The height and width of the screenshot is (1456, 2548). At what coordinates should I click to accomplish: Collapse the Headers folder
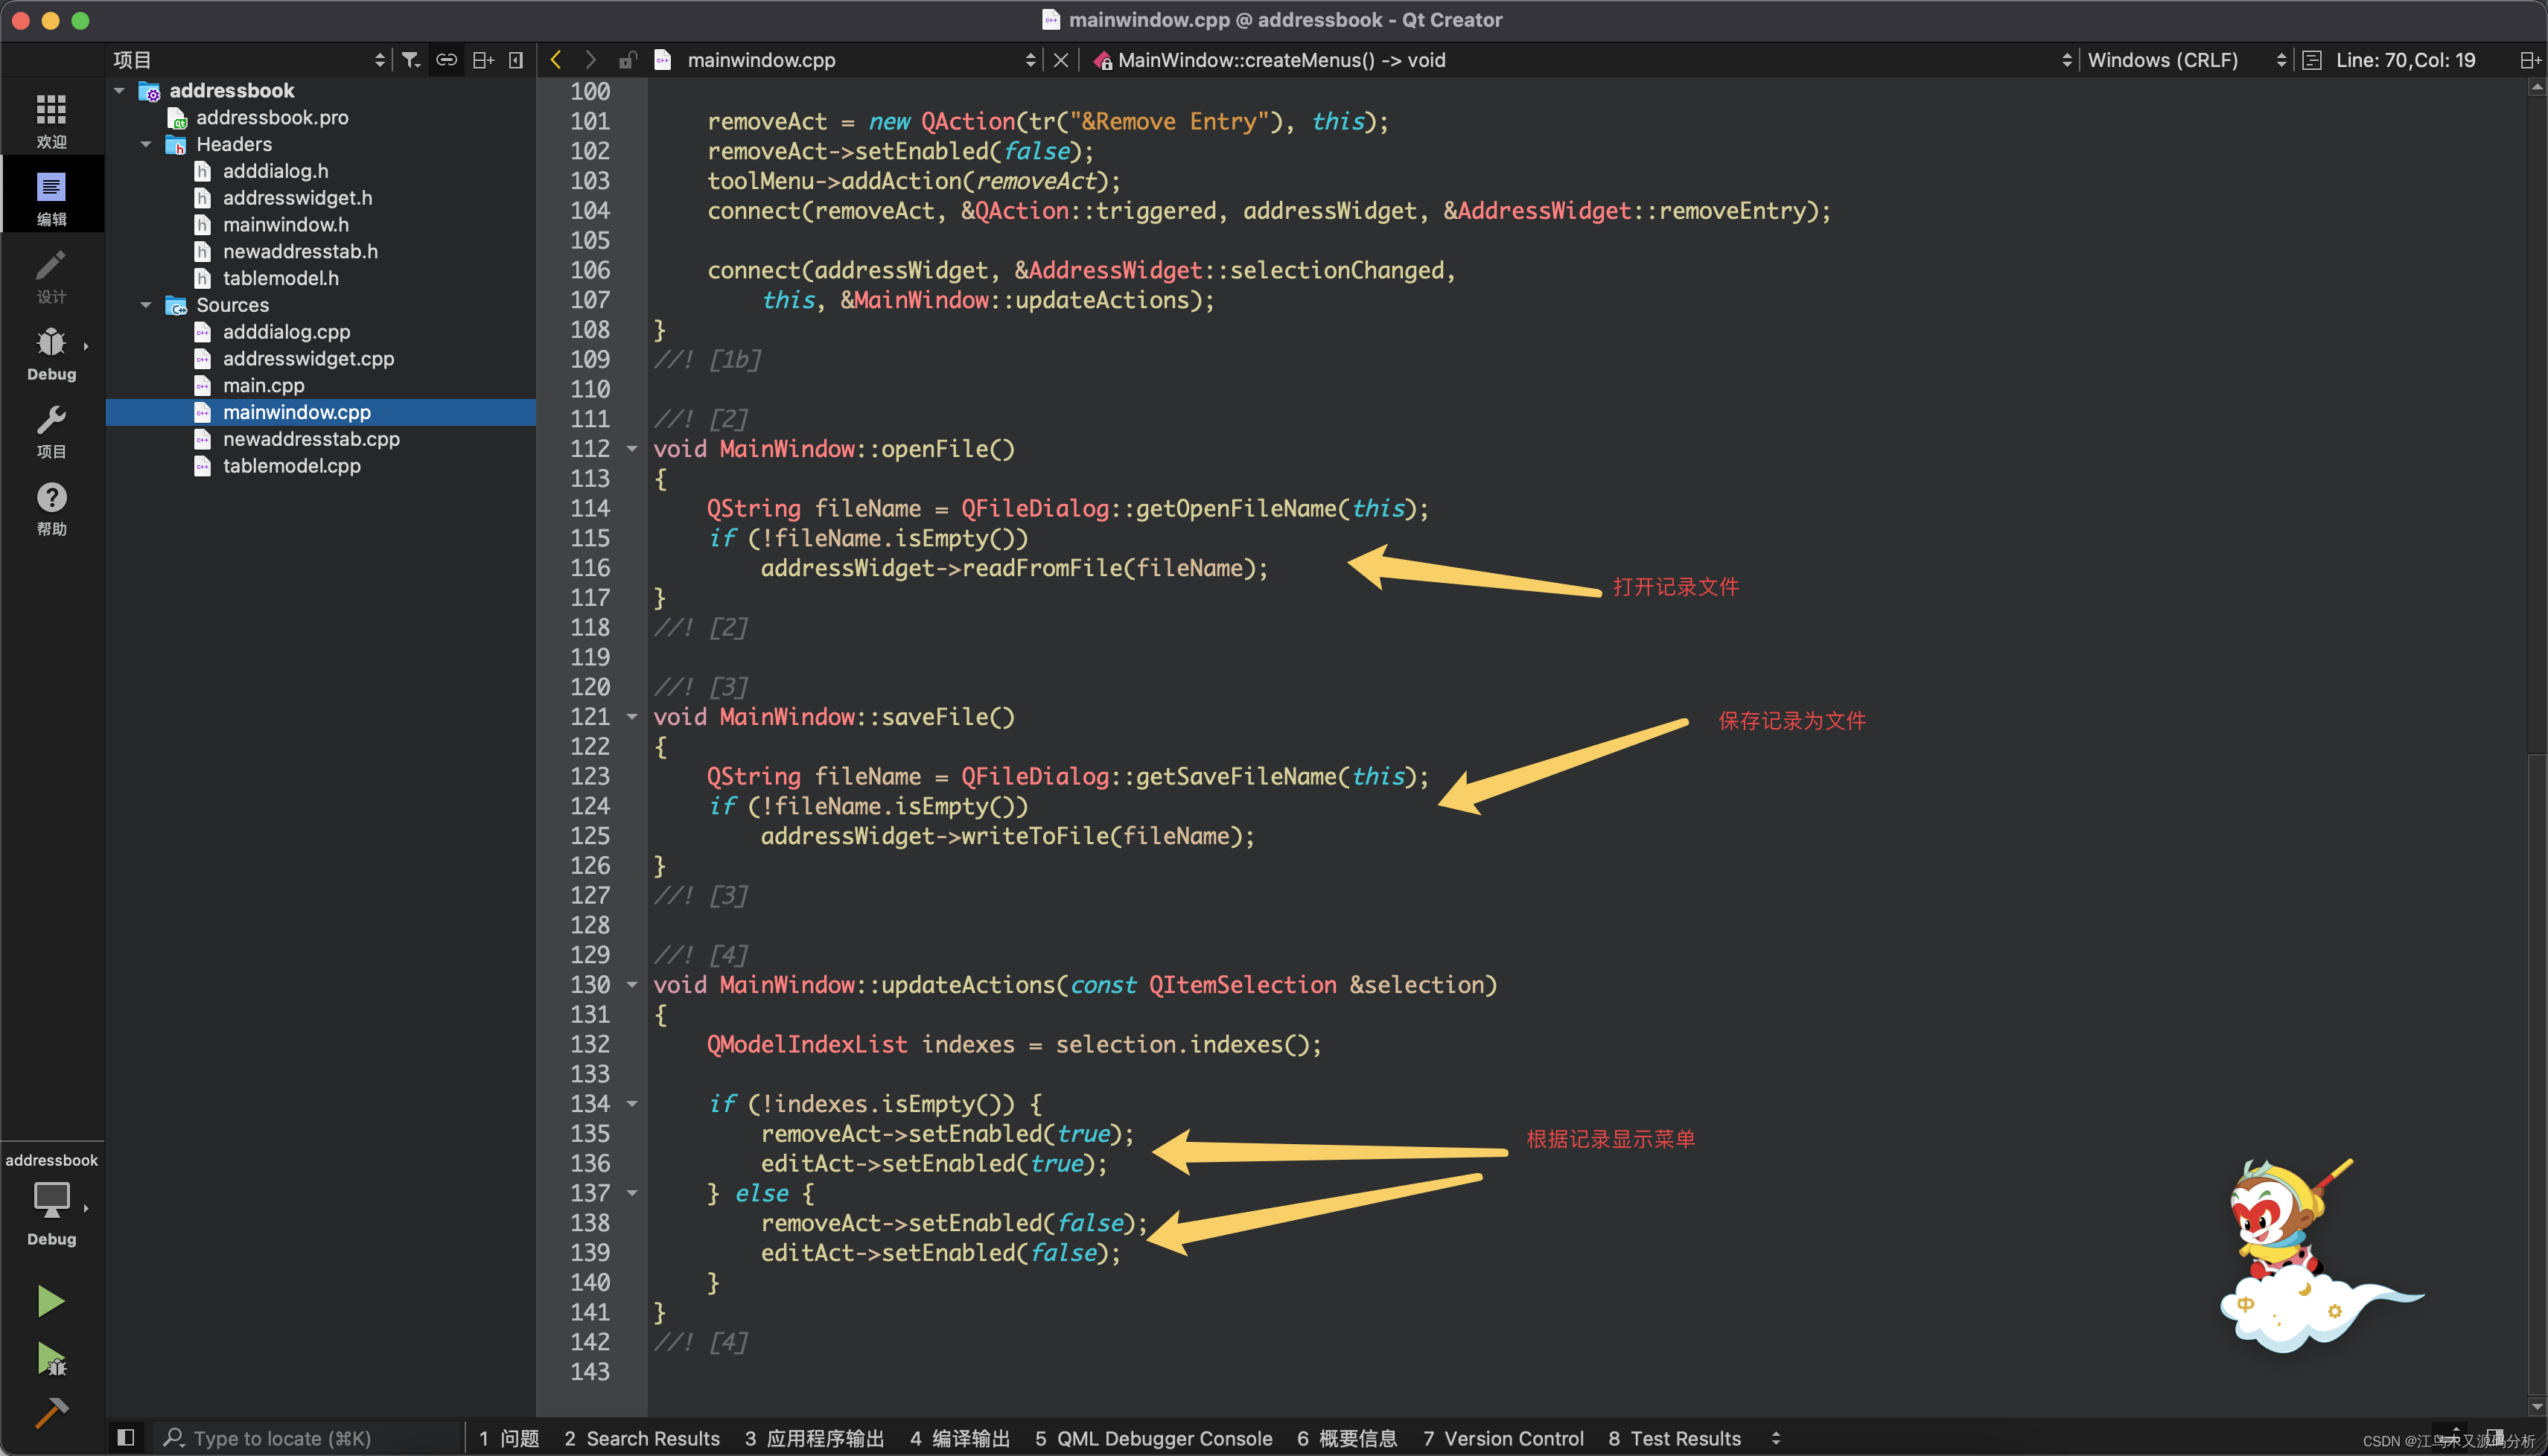146,144
